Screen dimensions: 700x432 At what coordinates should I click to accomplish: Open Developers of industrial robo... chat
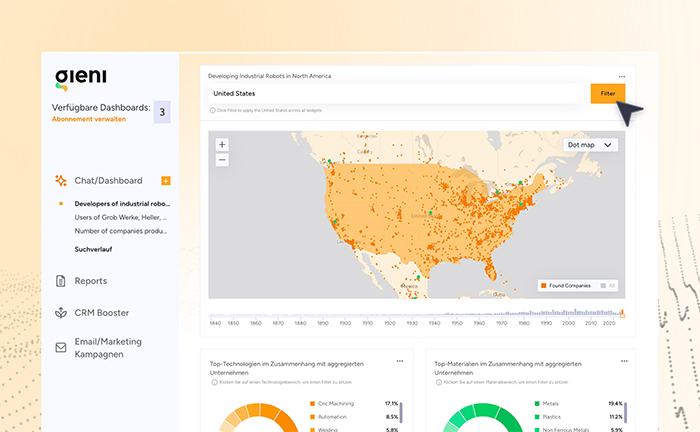122,204
